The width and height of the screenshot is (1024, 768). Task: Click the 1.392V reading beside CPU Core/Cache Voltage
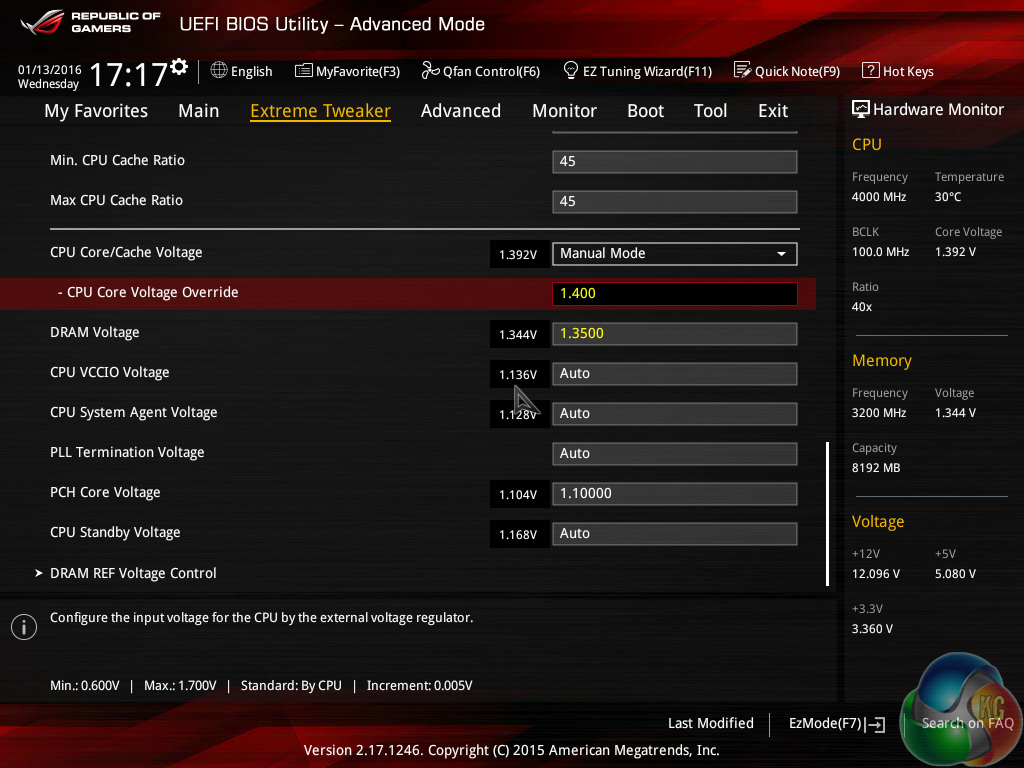[518, 255]
